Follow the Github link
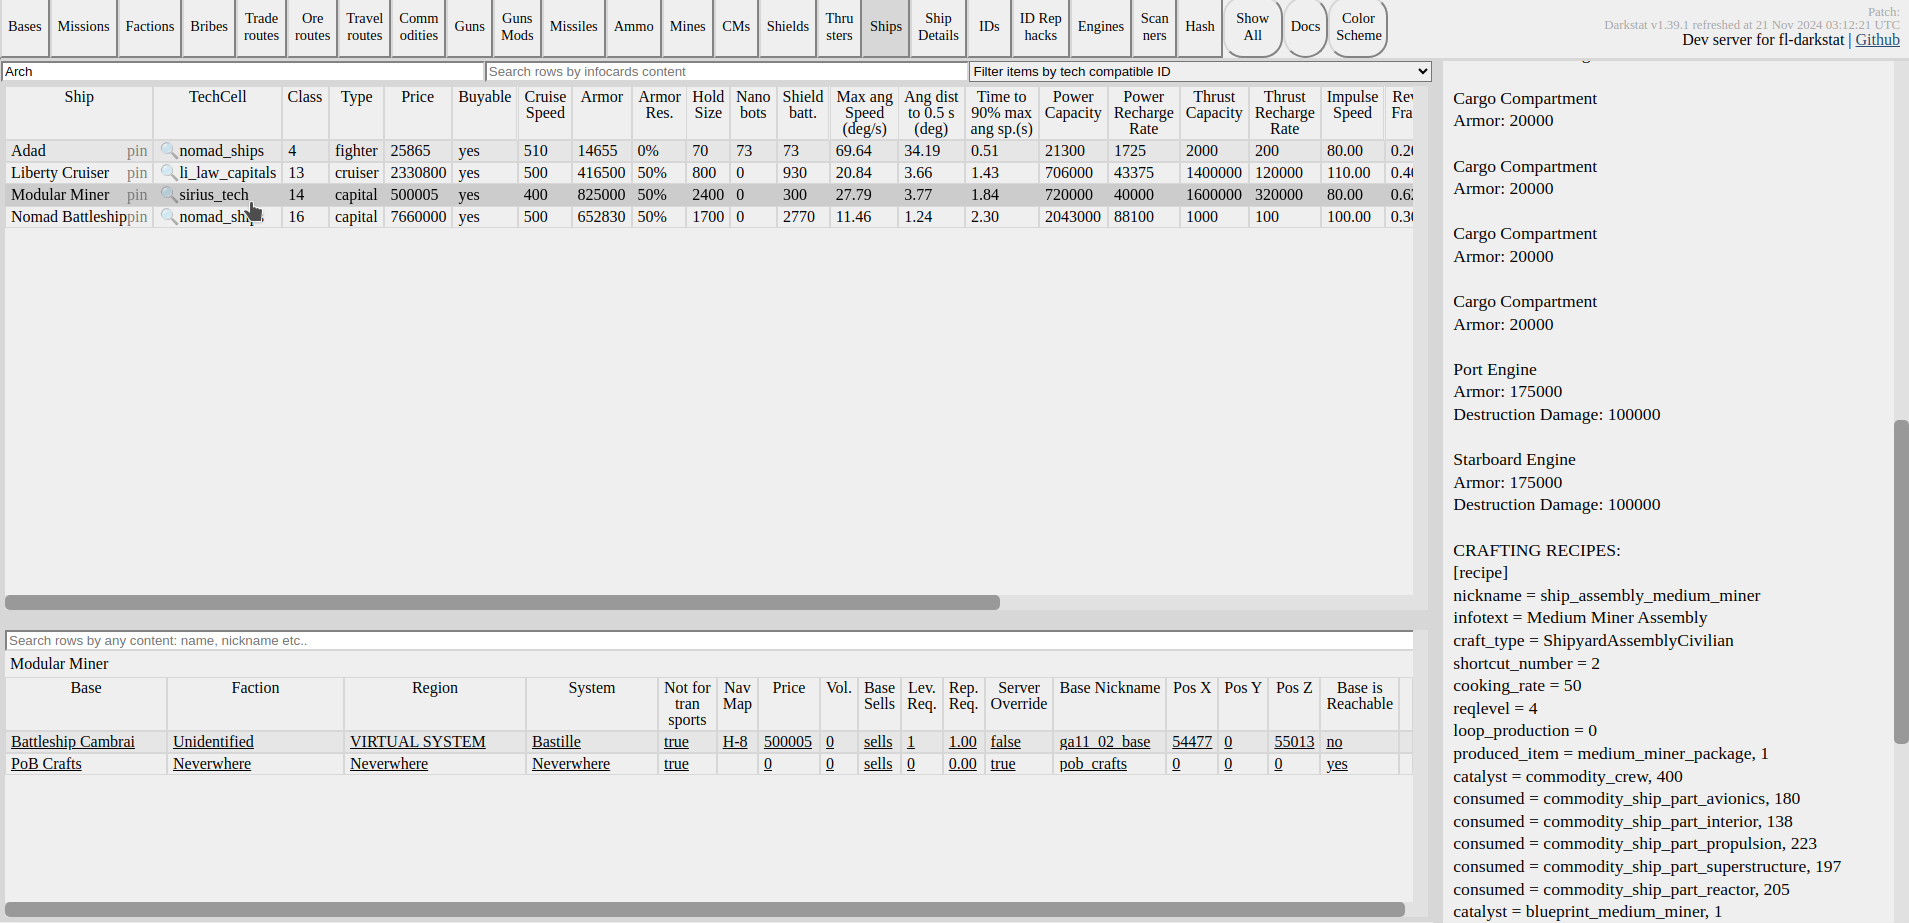Screen dimensions: 1909x923 (1877, 40)
